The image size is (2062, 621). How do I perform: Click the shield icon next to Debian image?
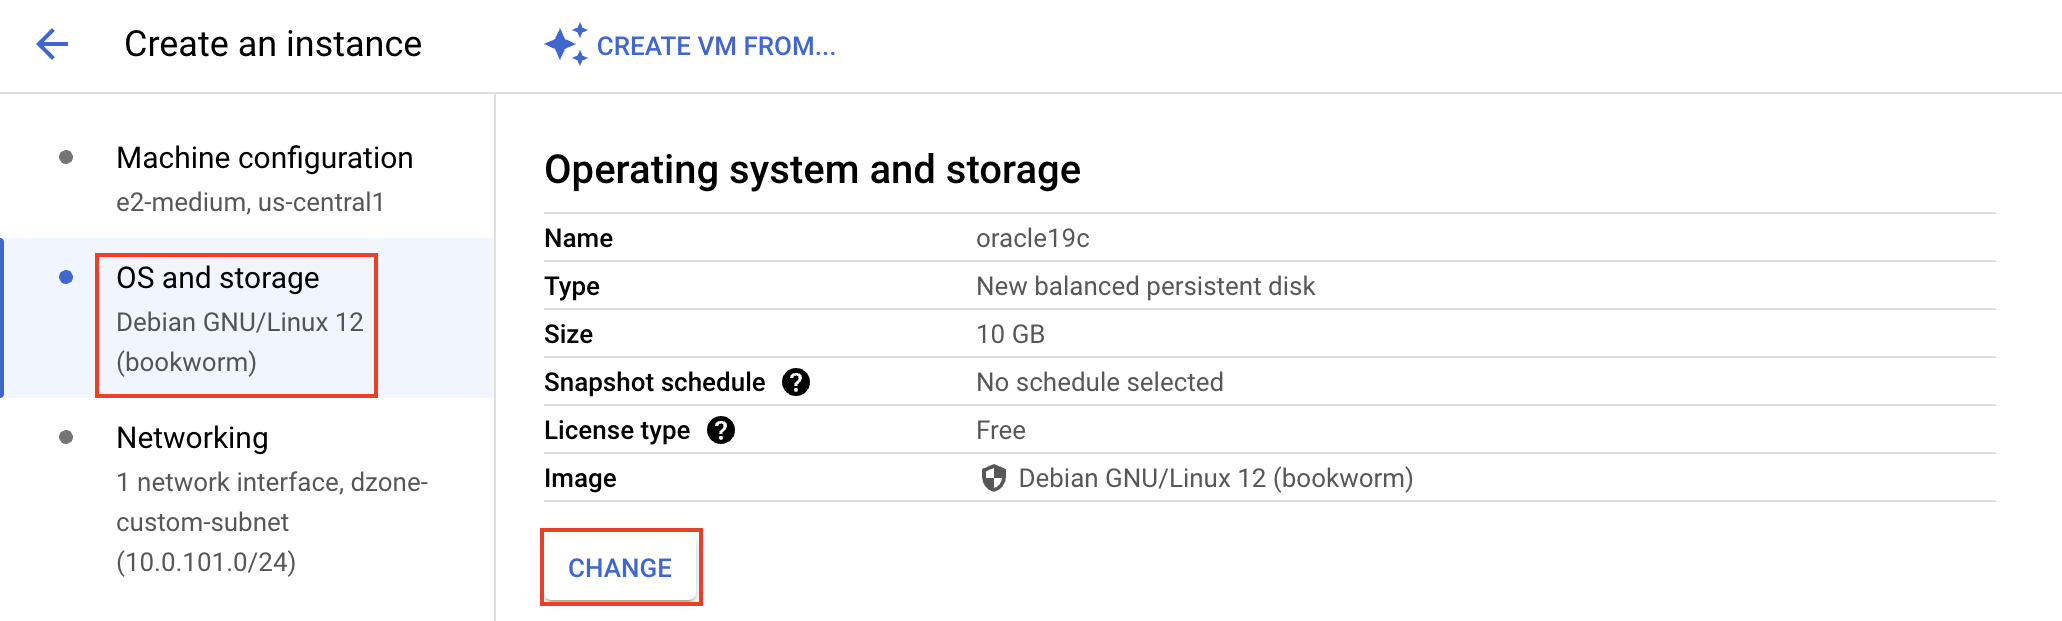coord(993,478)
